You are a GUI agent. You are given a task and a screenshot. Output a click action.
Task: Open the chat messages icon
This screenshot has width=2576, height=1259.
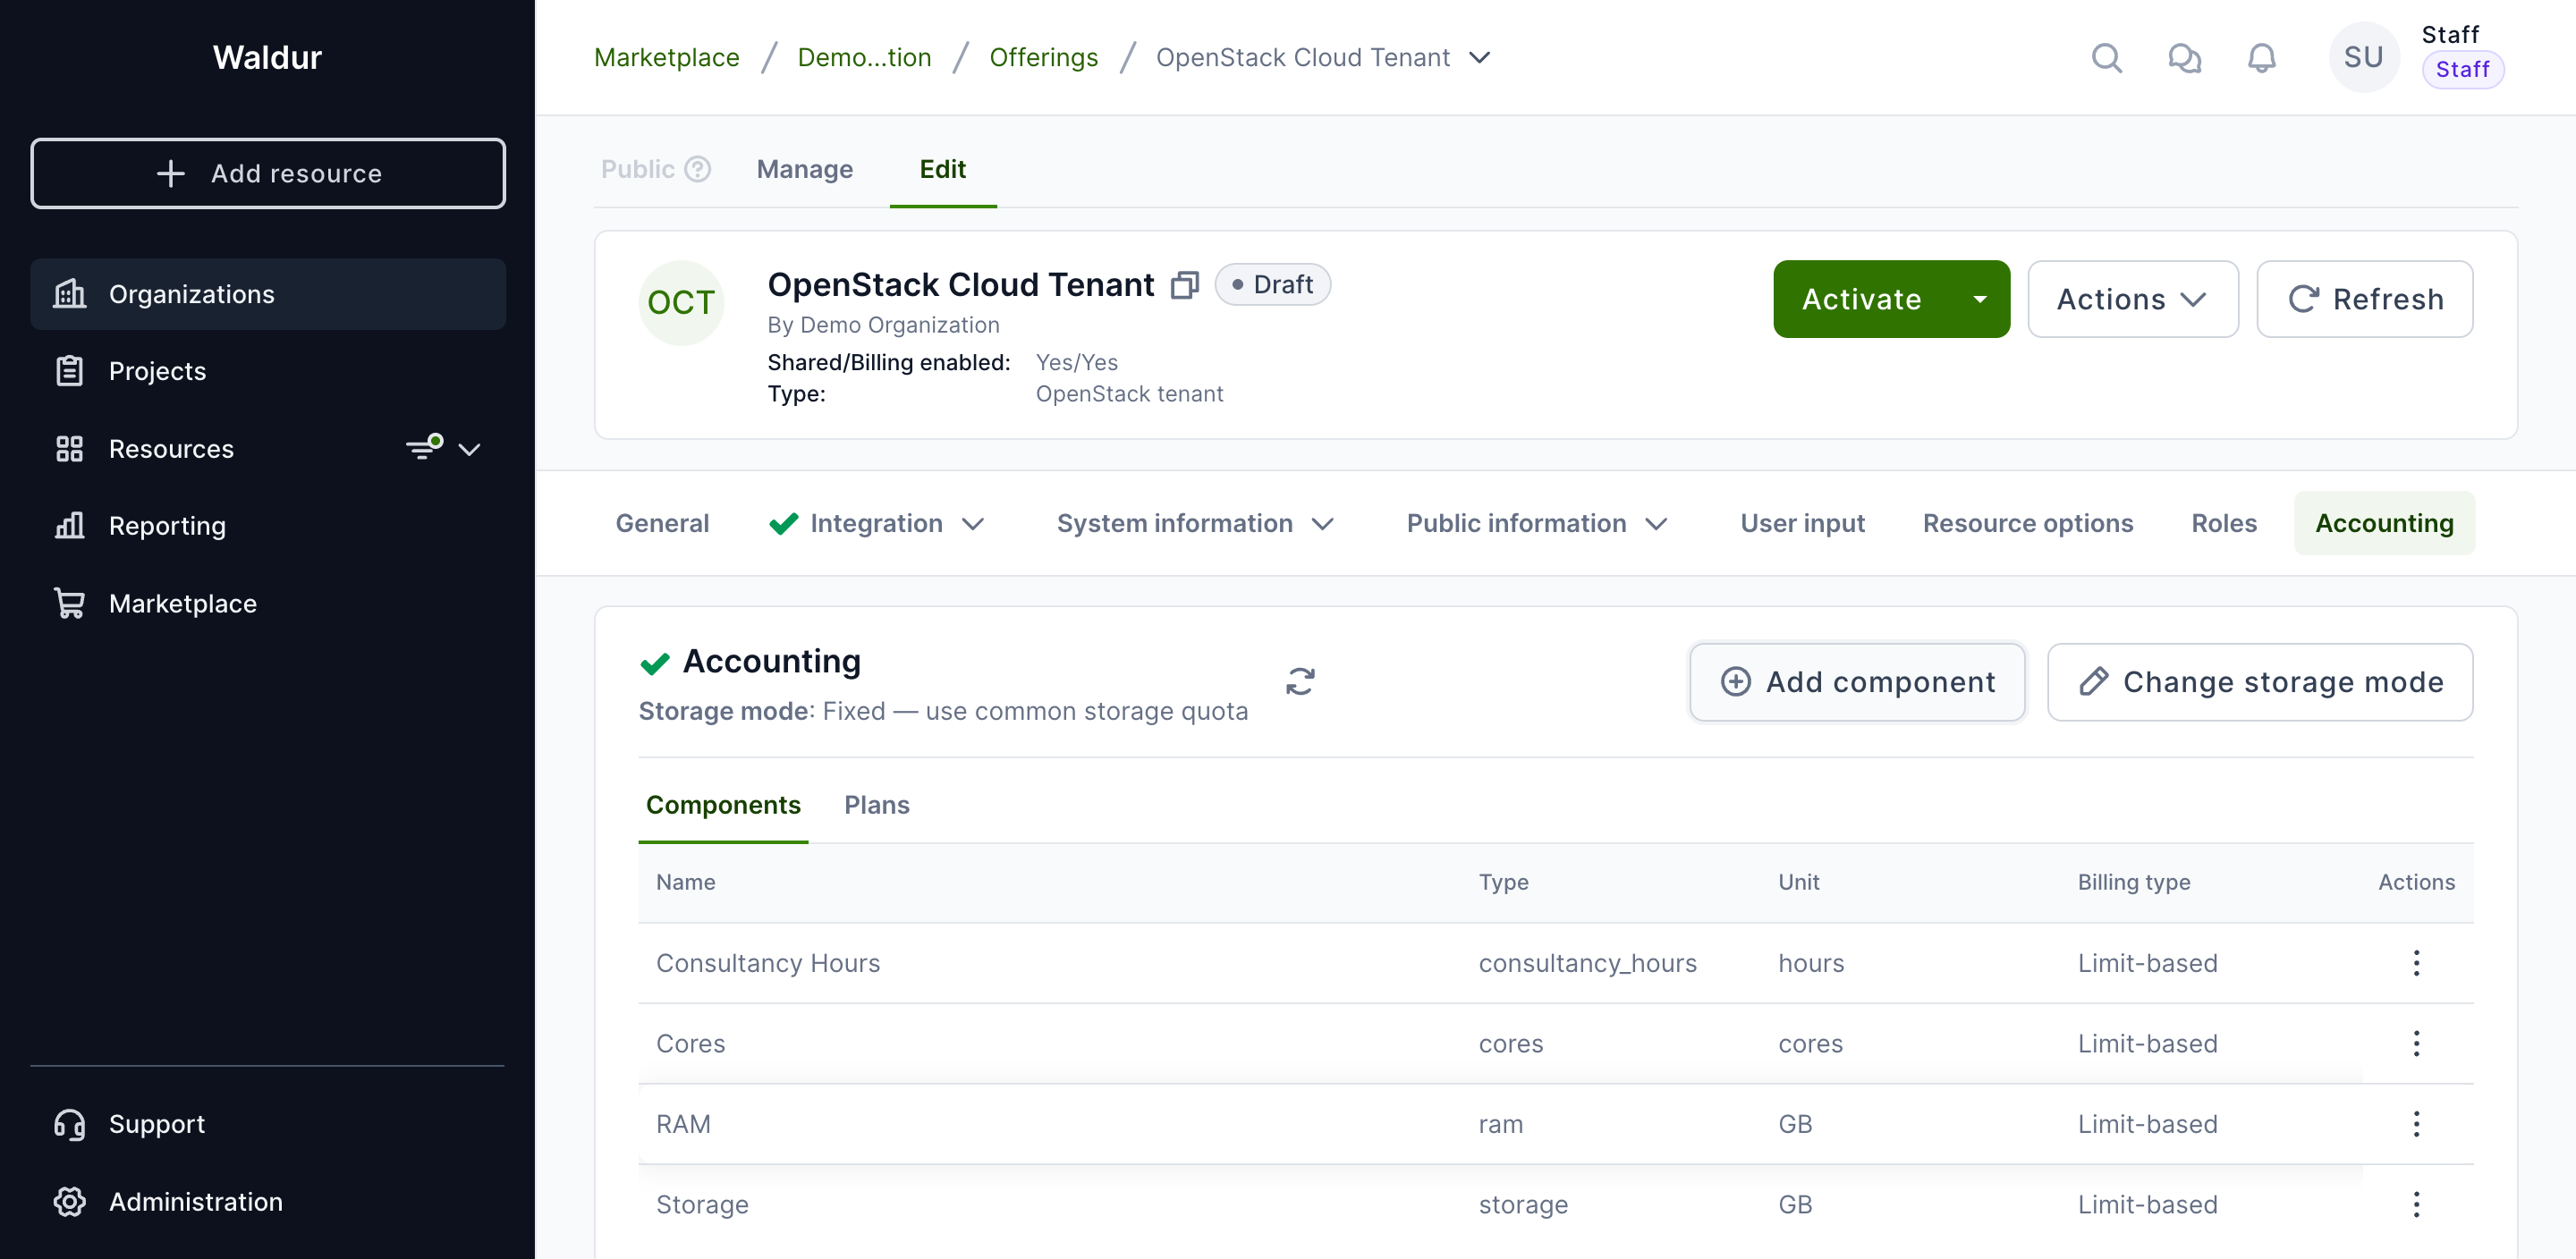coord(2184,58)
